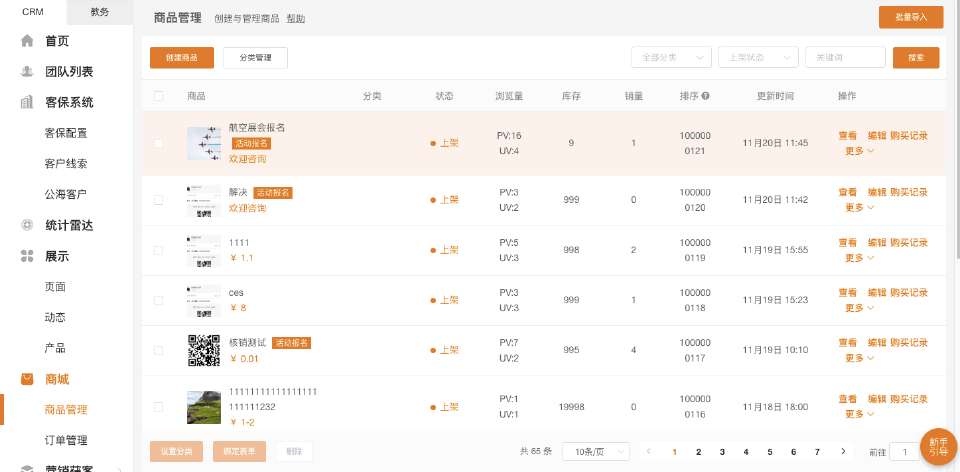The height and width of the screenshot is (472, 960).
Task: Select the 核销测试 row checkbox
Action: pos(158,350)
